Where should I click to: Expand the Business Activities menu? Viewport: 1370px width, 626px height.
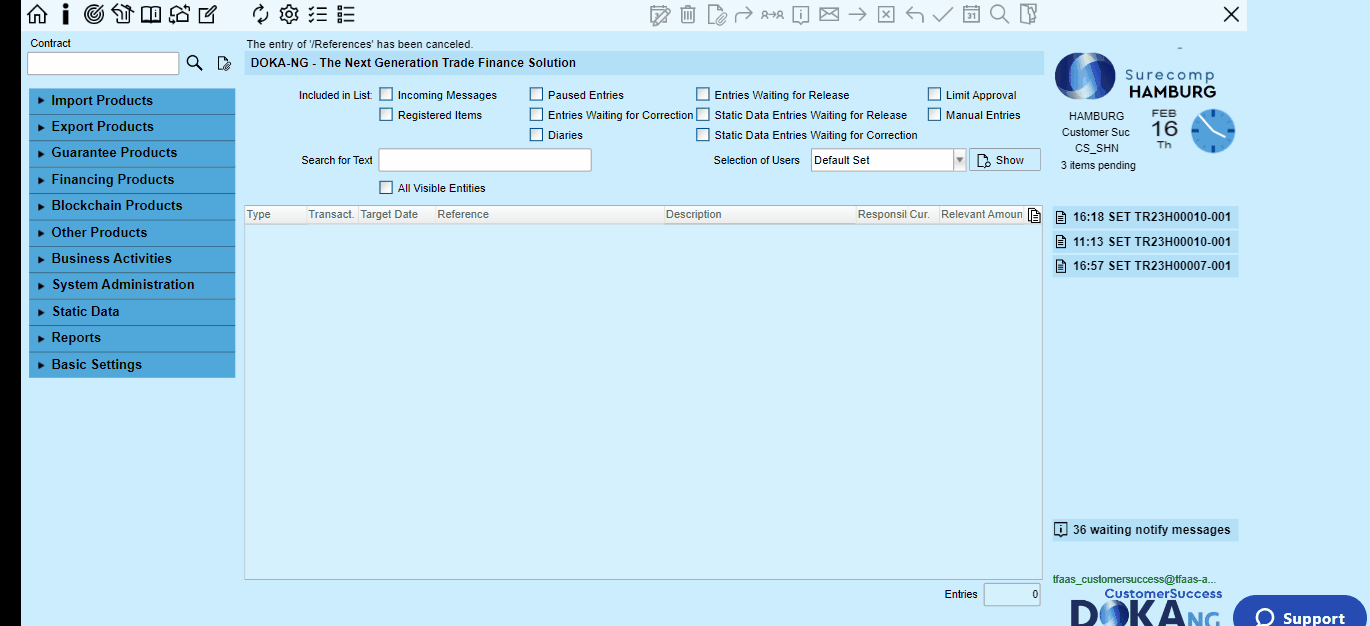pos(132,259)
